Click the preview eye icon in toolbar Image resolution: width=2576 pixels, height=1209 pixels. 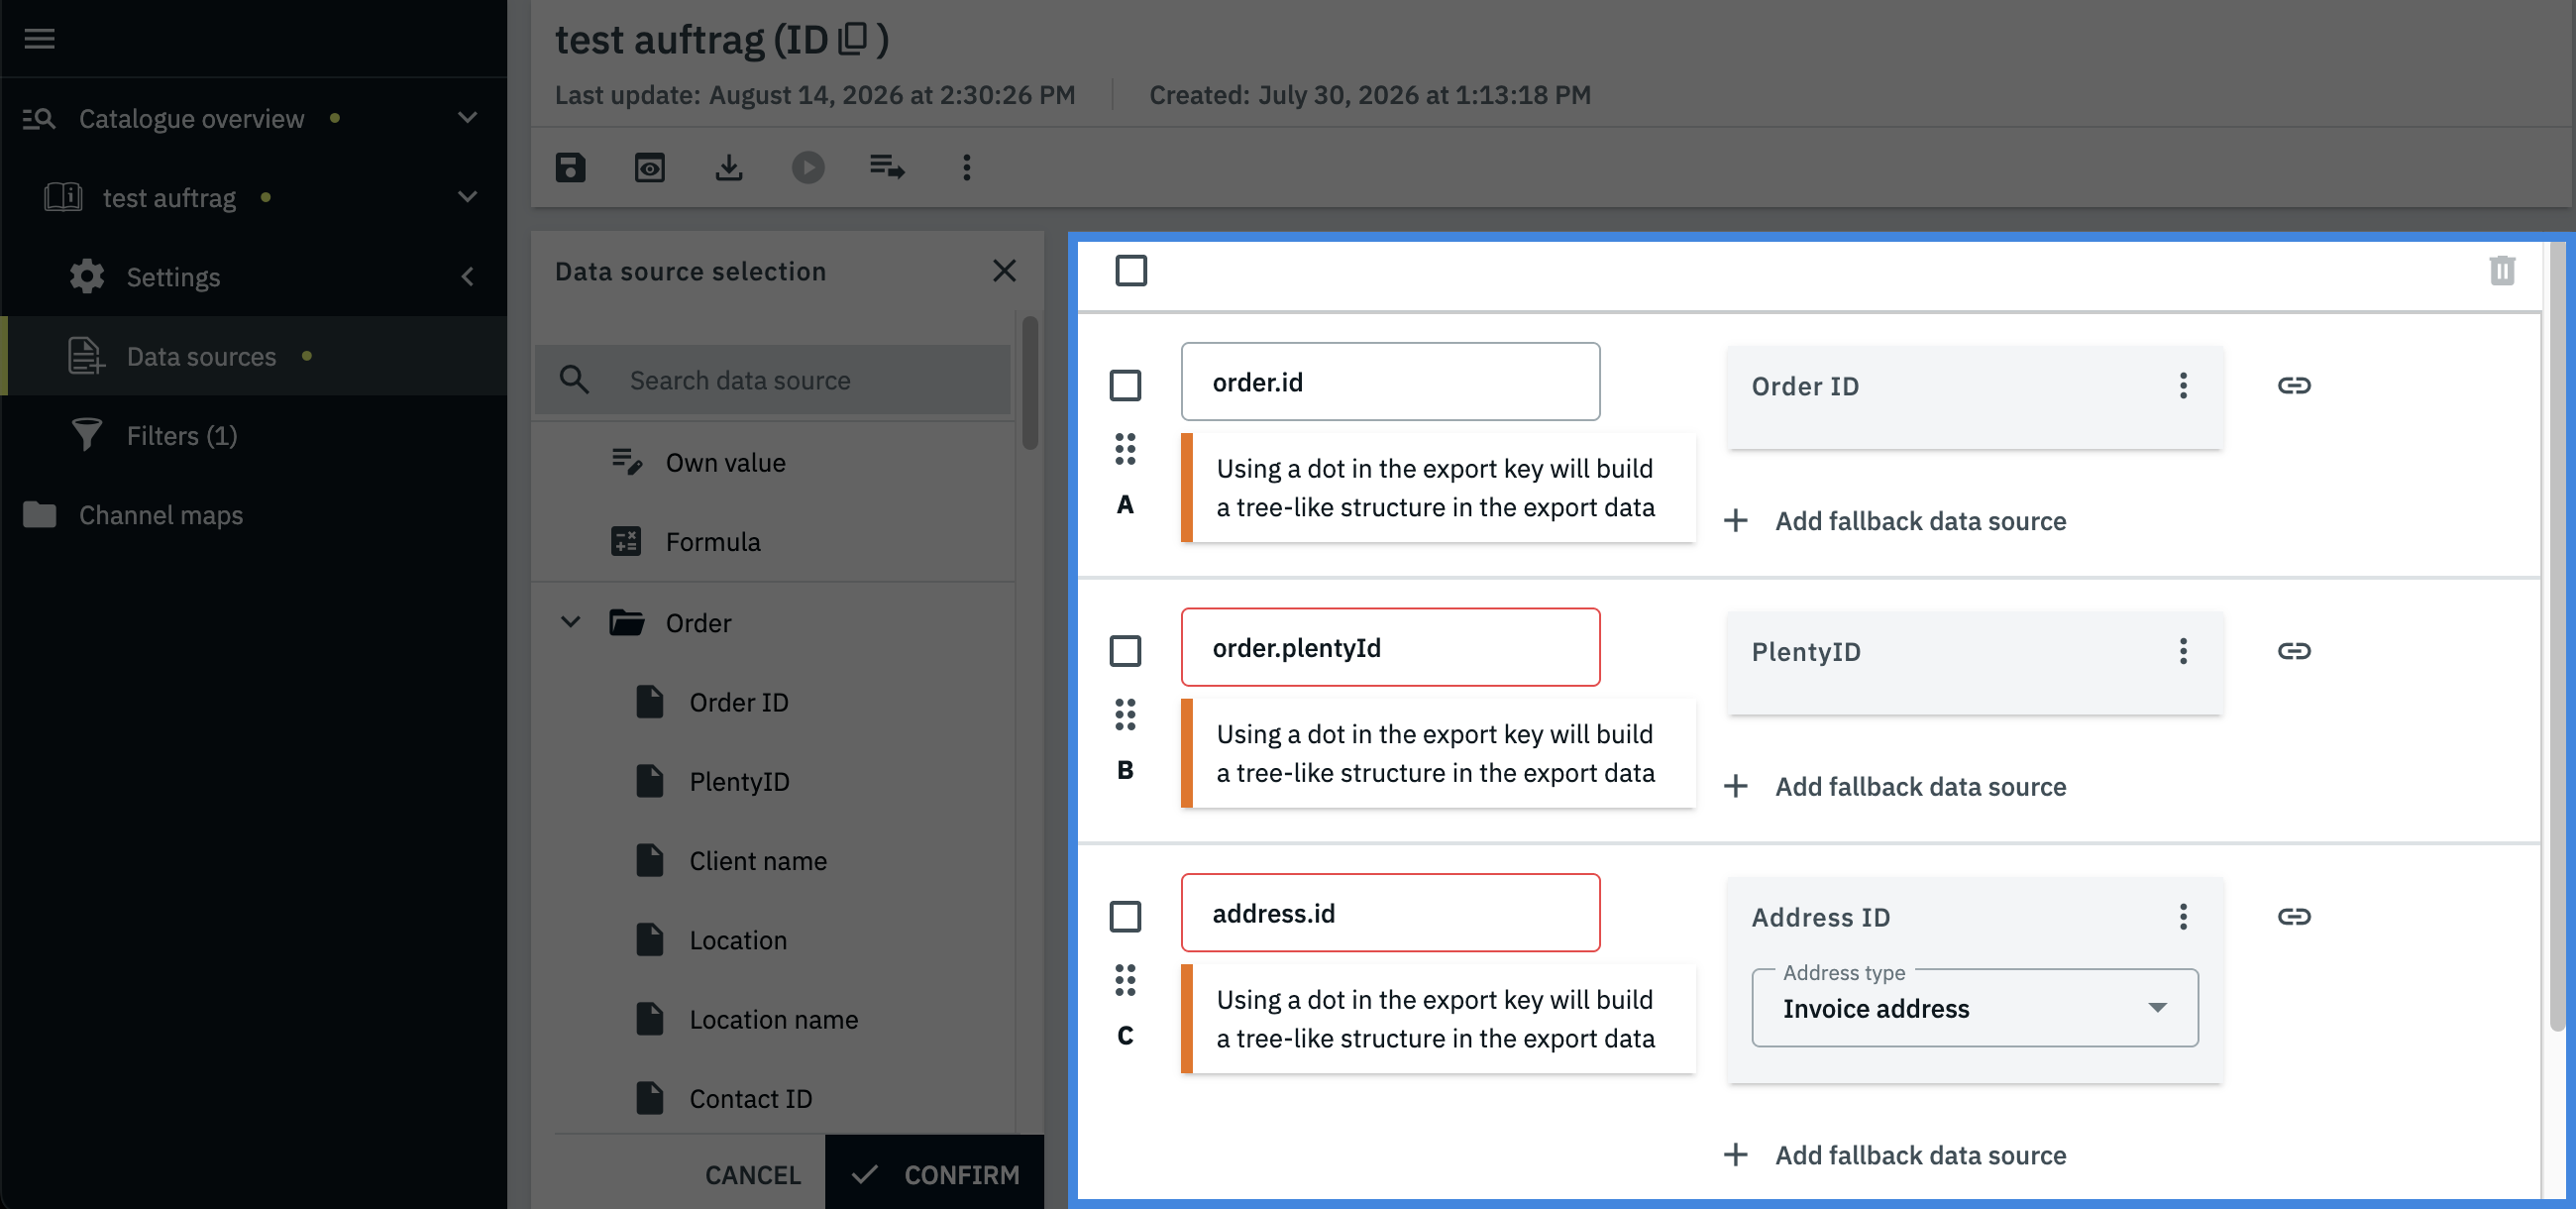tap(650, 167)
